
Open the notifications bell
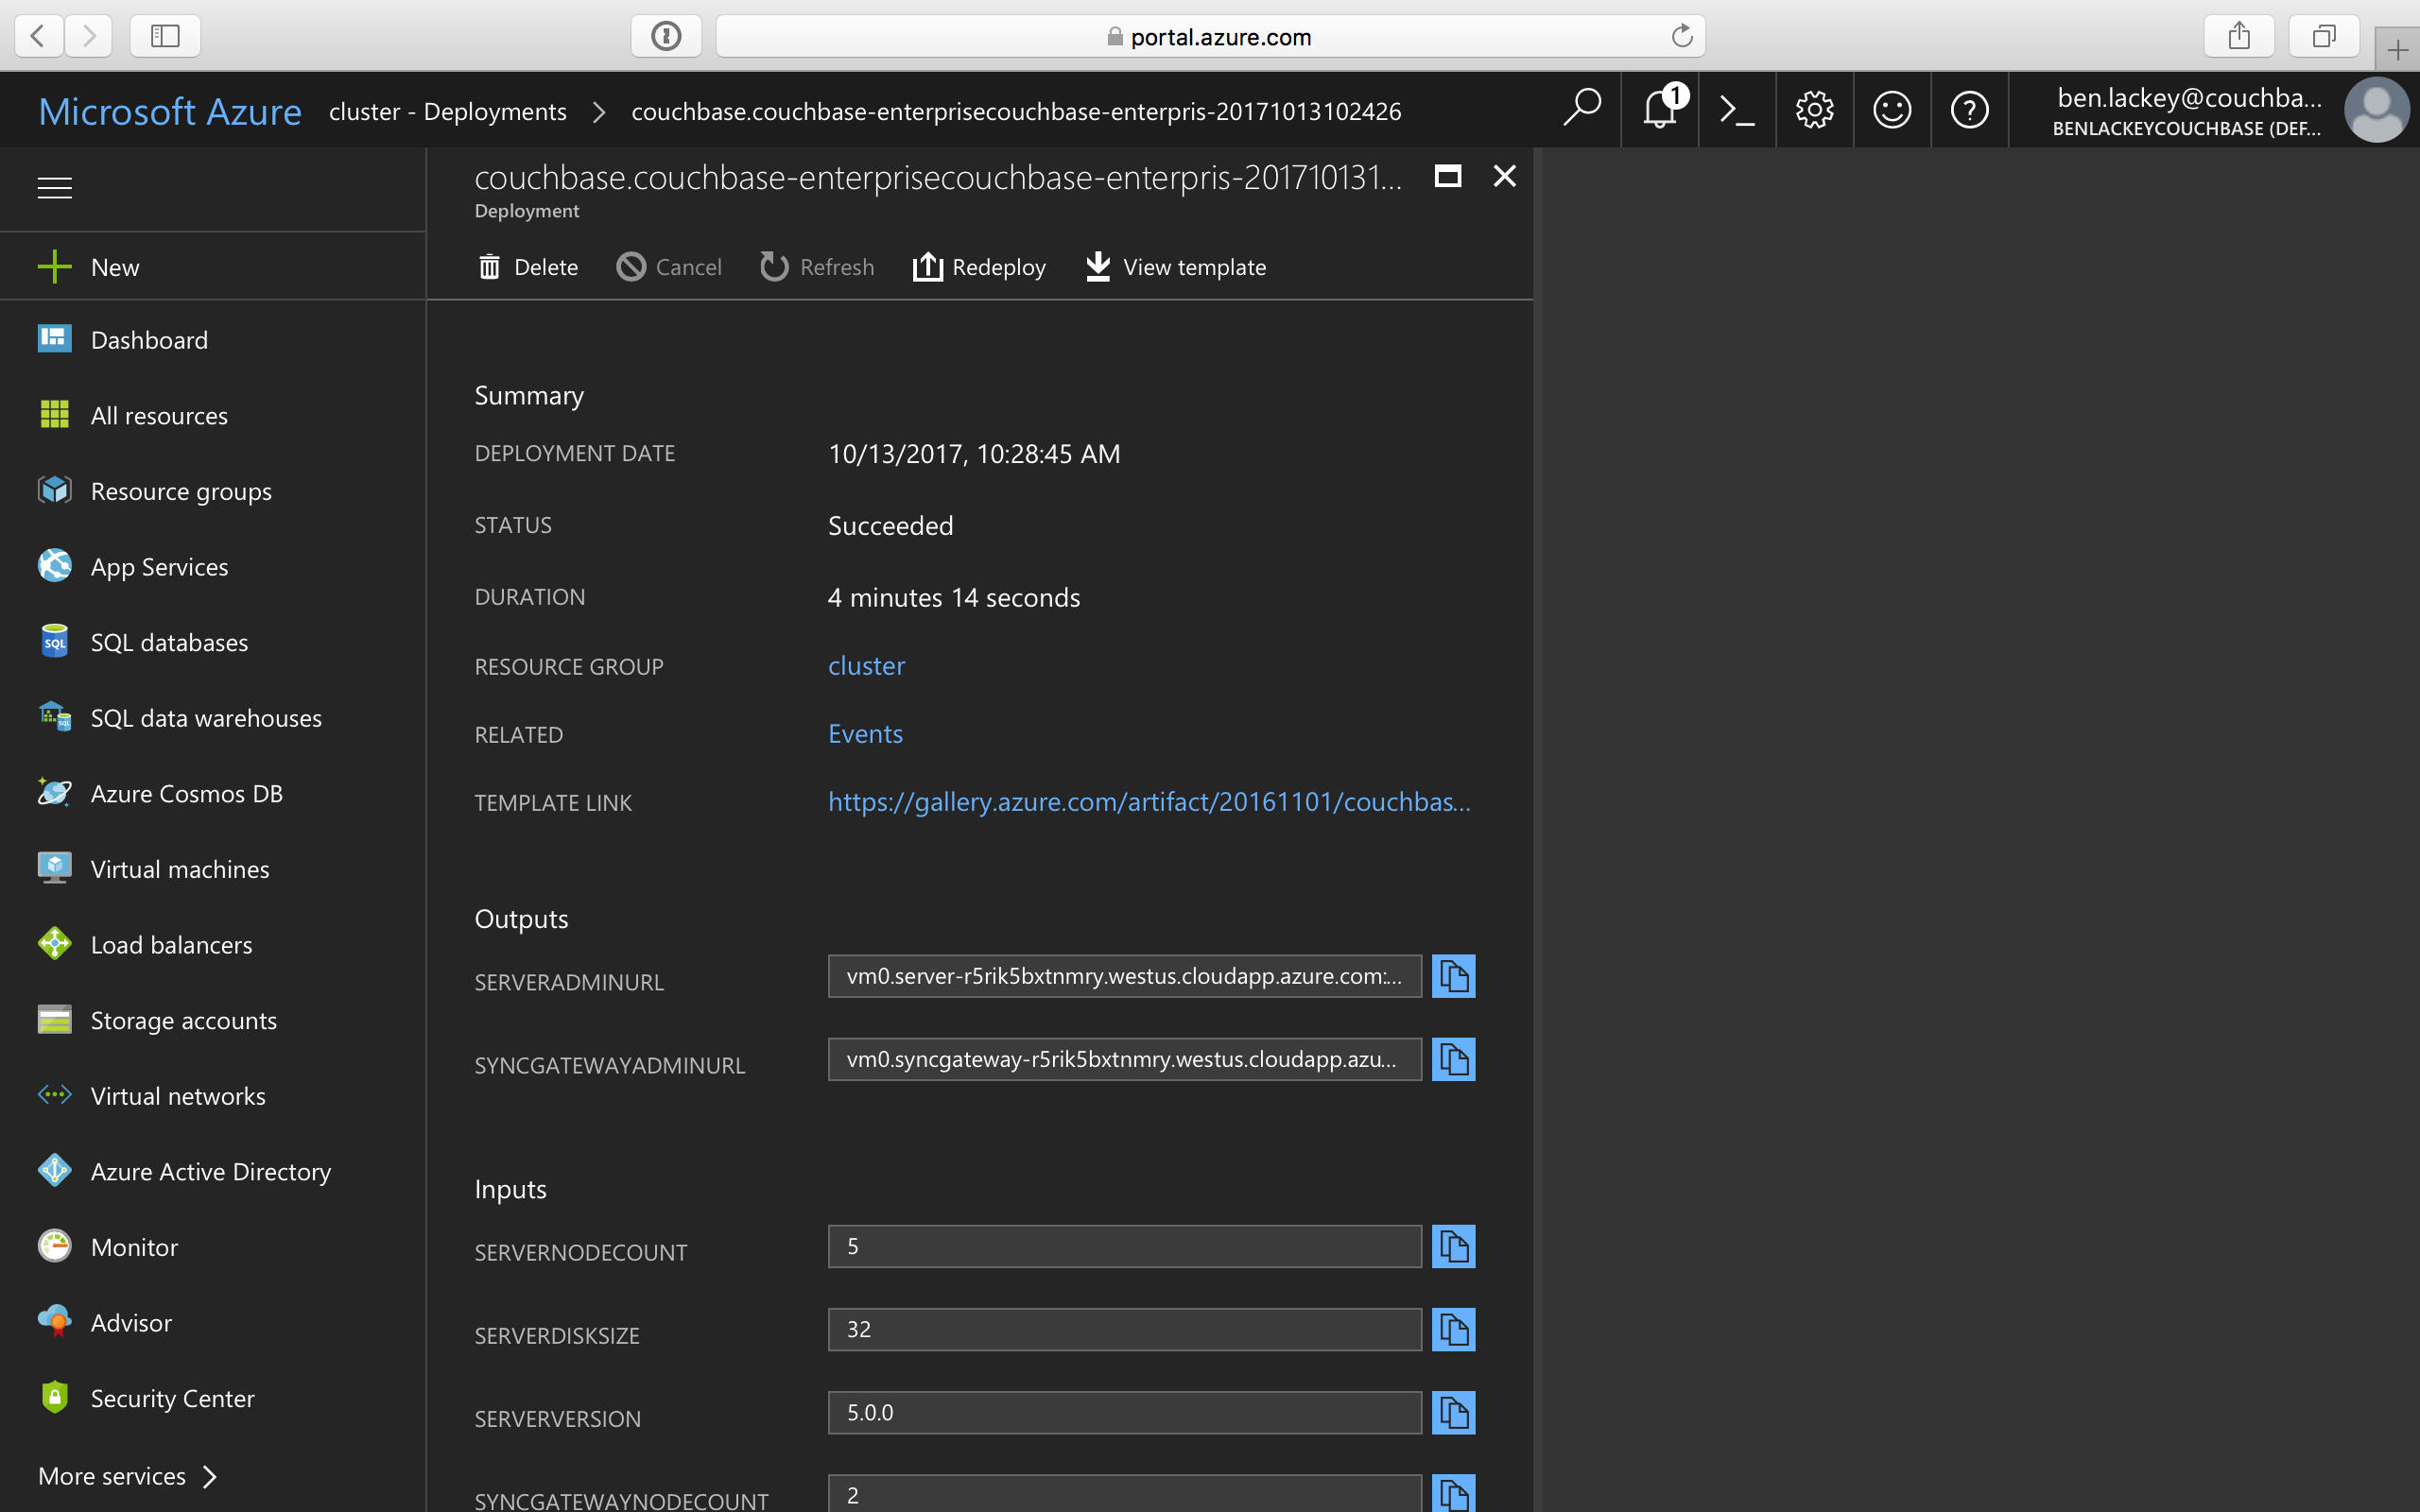[x=1659, y=109]
